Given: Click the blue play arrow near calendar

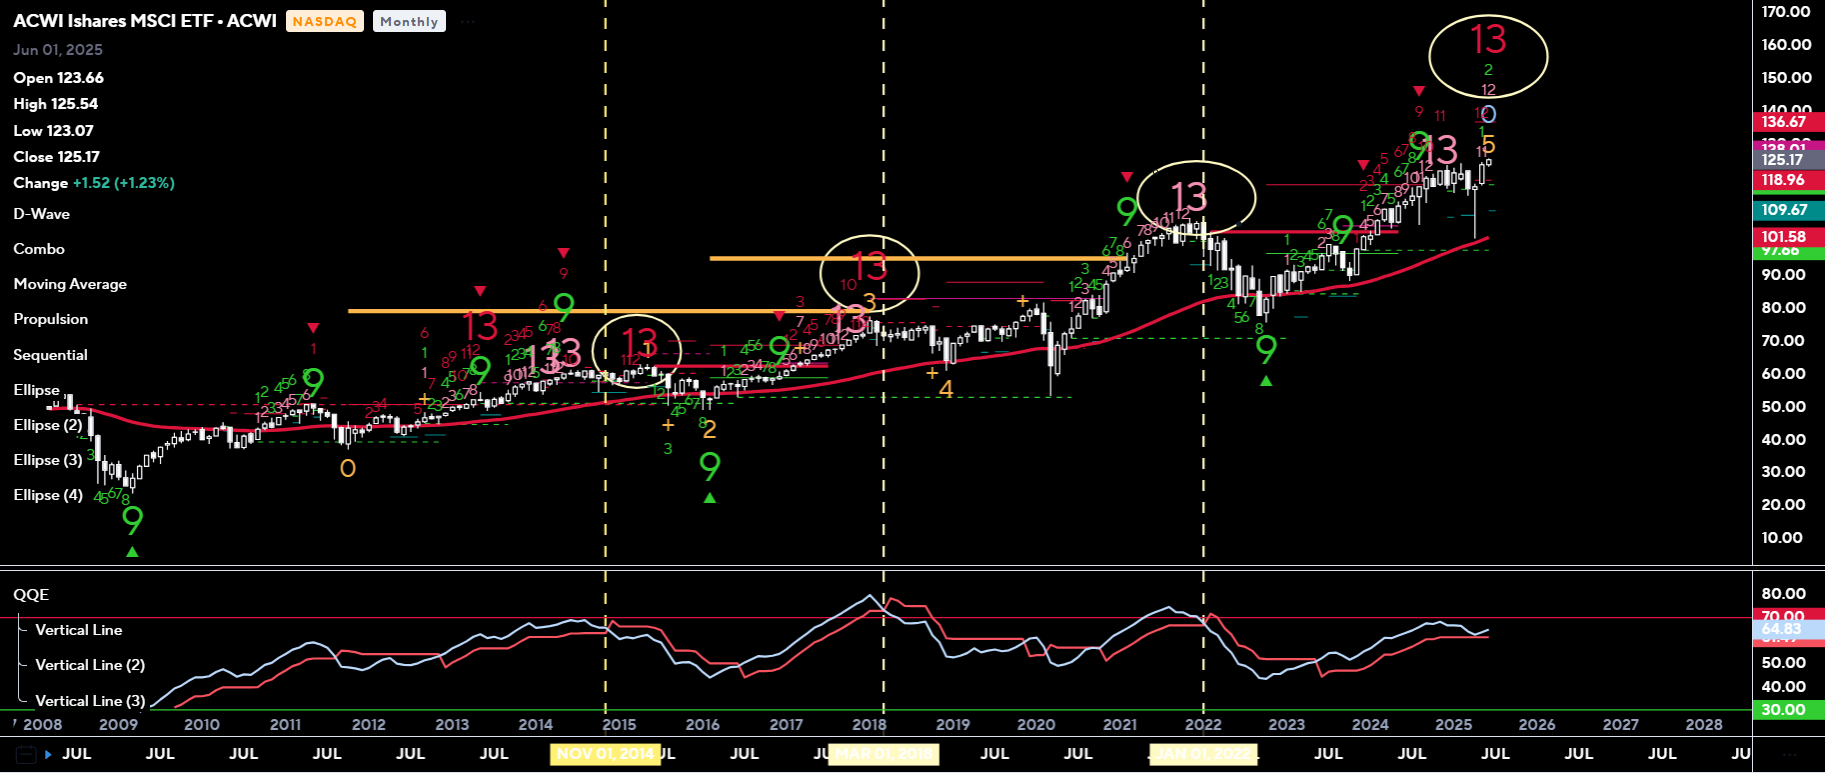Looking at the screenshot, I should 49,754.
